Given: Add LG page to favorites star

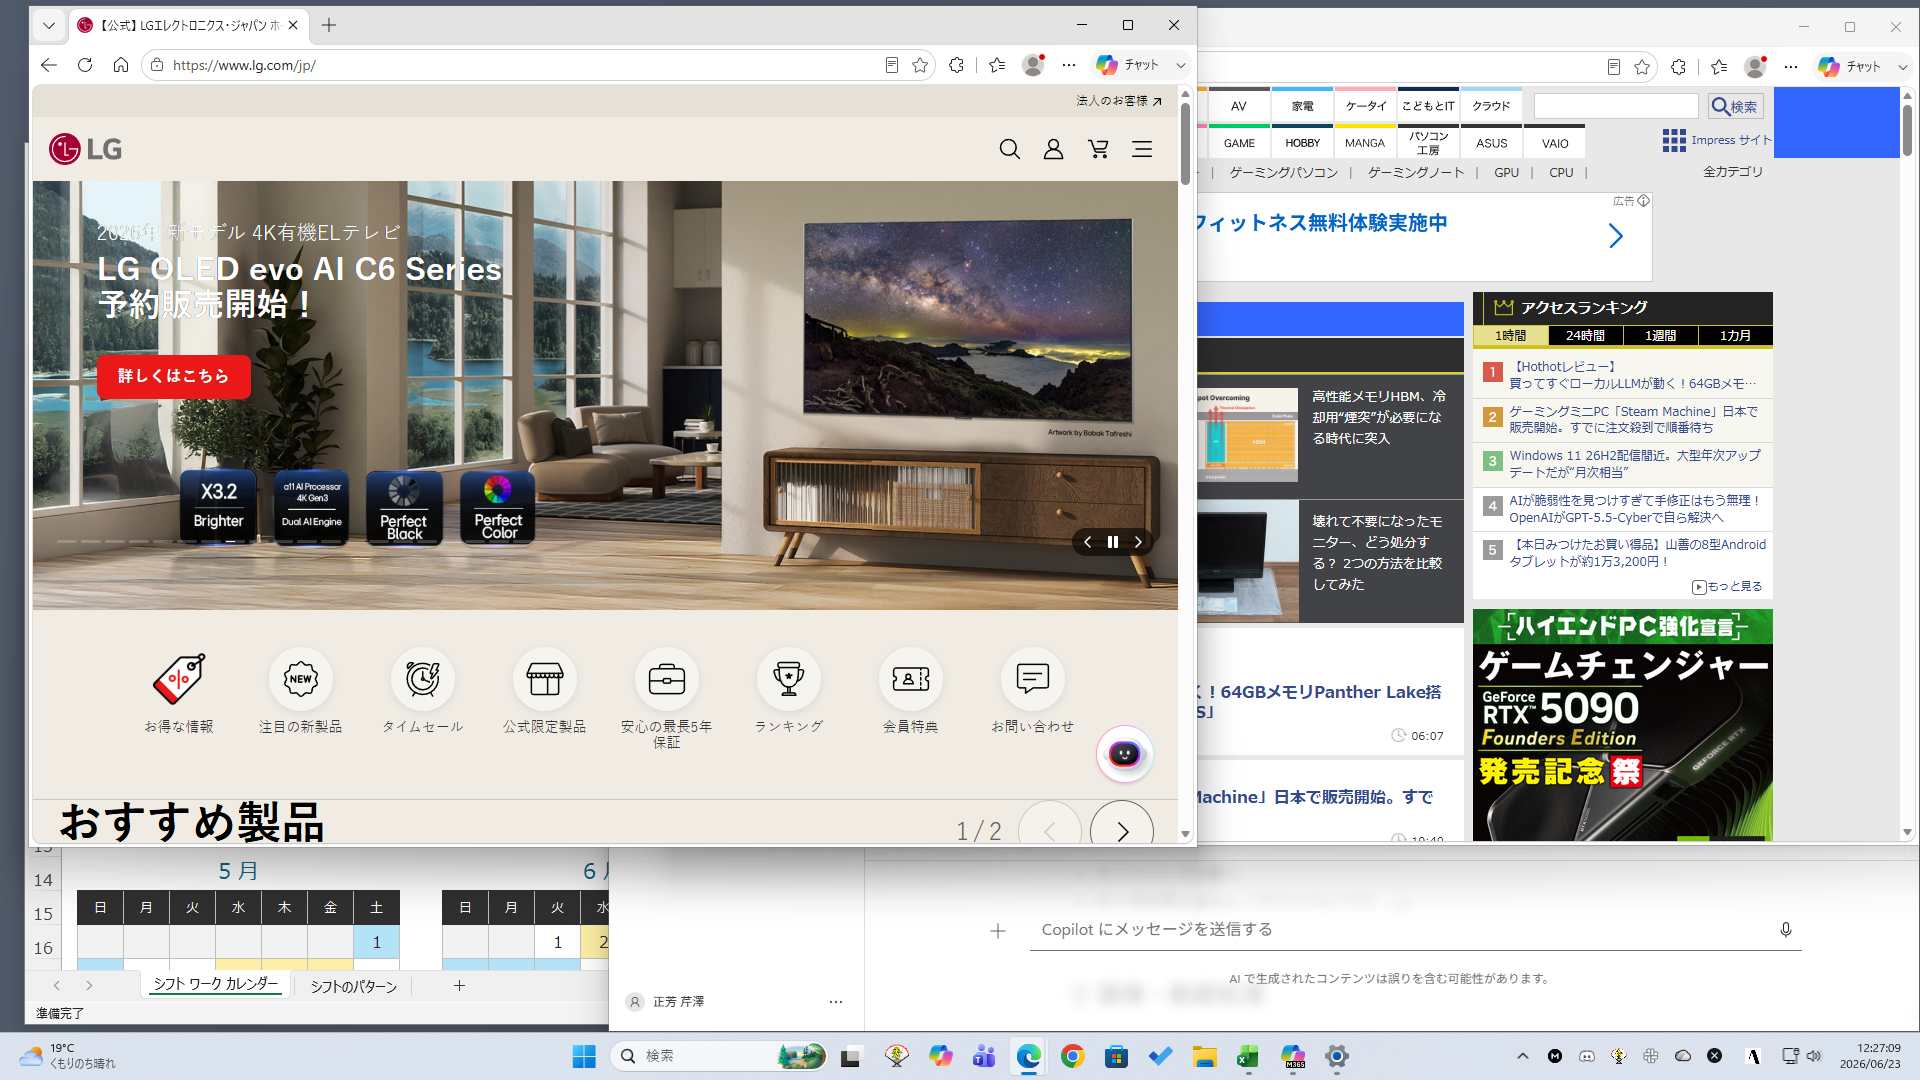Looking at the screenshot, I should click(920, 65).
